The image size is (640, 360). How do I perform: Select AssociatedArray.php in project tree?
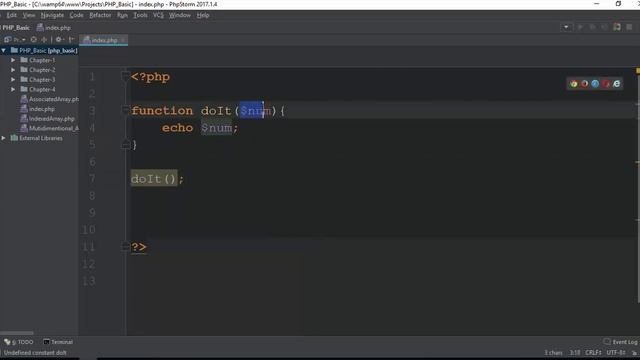49,99
